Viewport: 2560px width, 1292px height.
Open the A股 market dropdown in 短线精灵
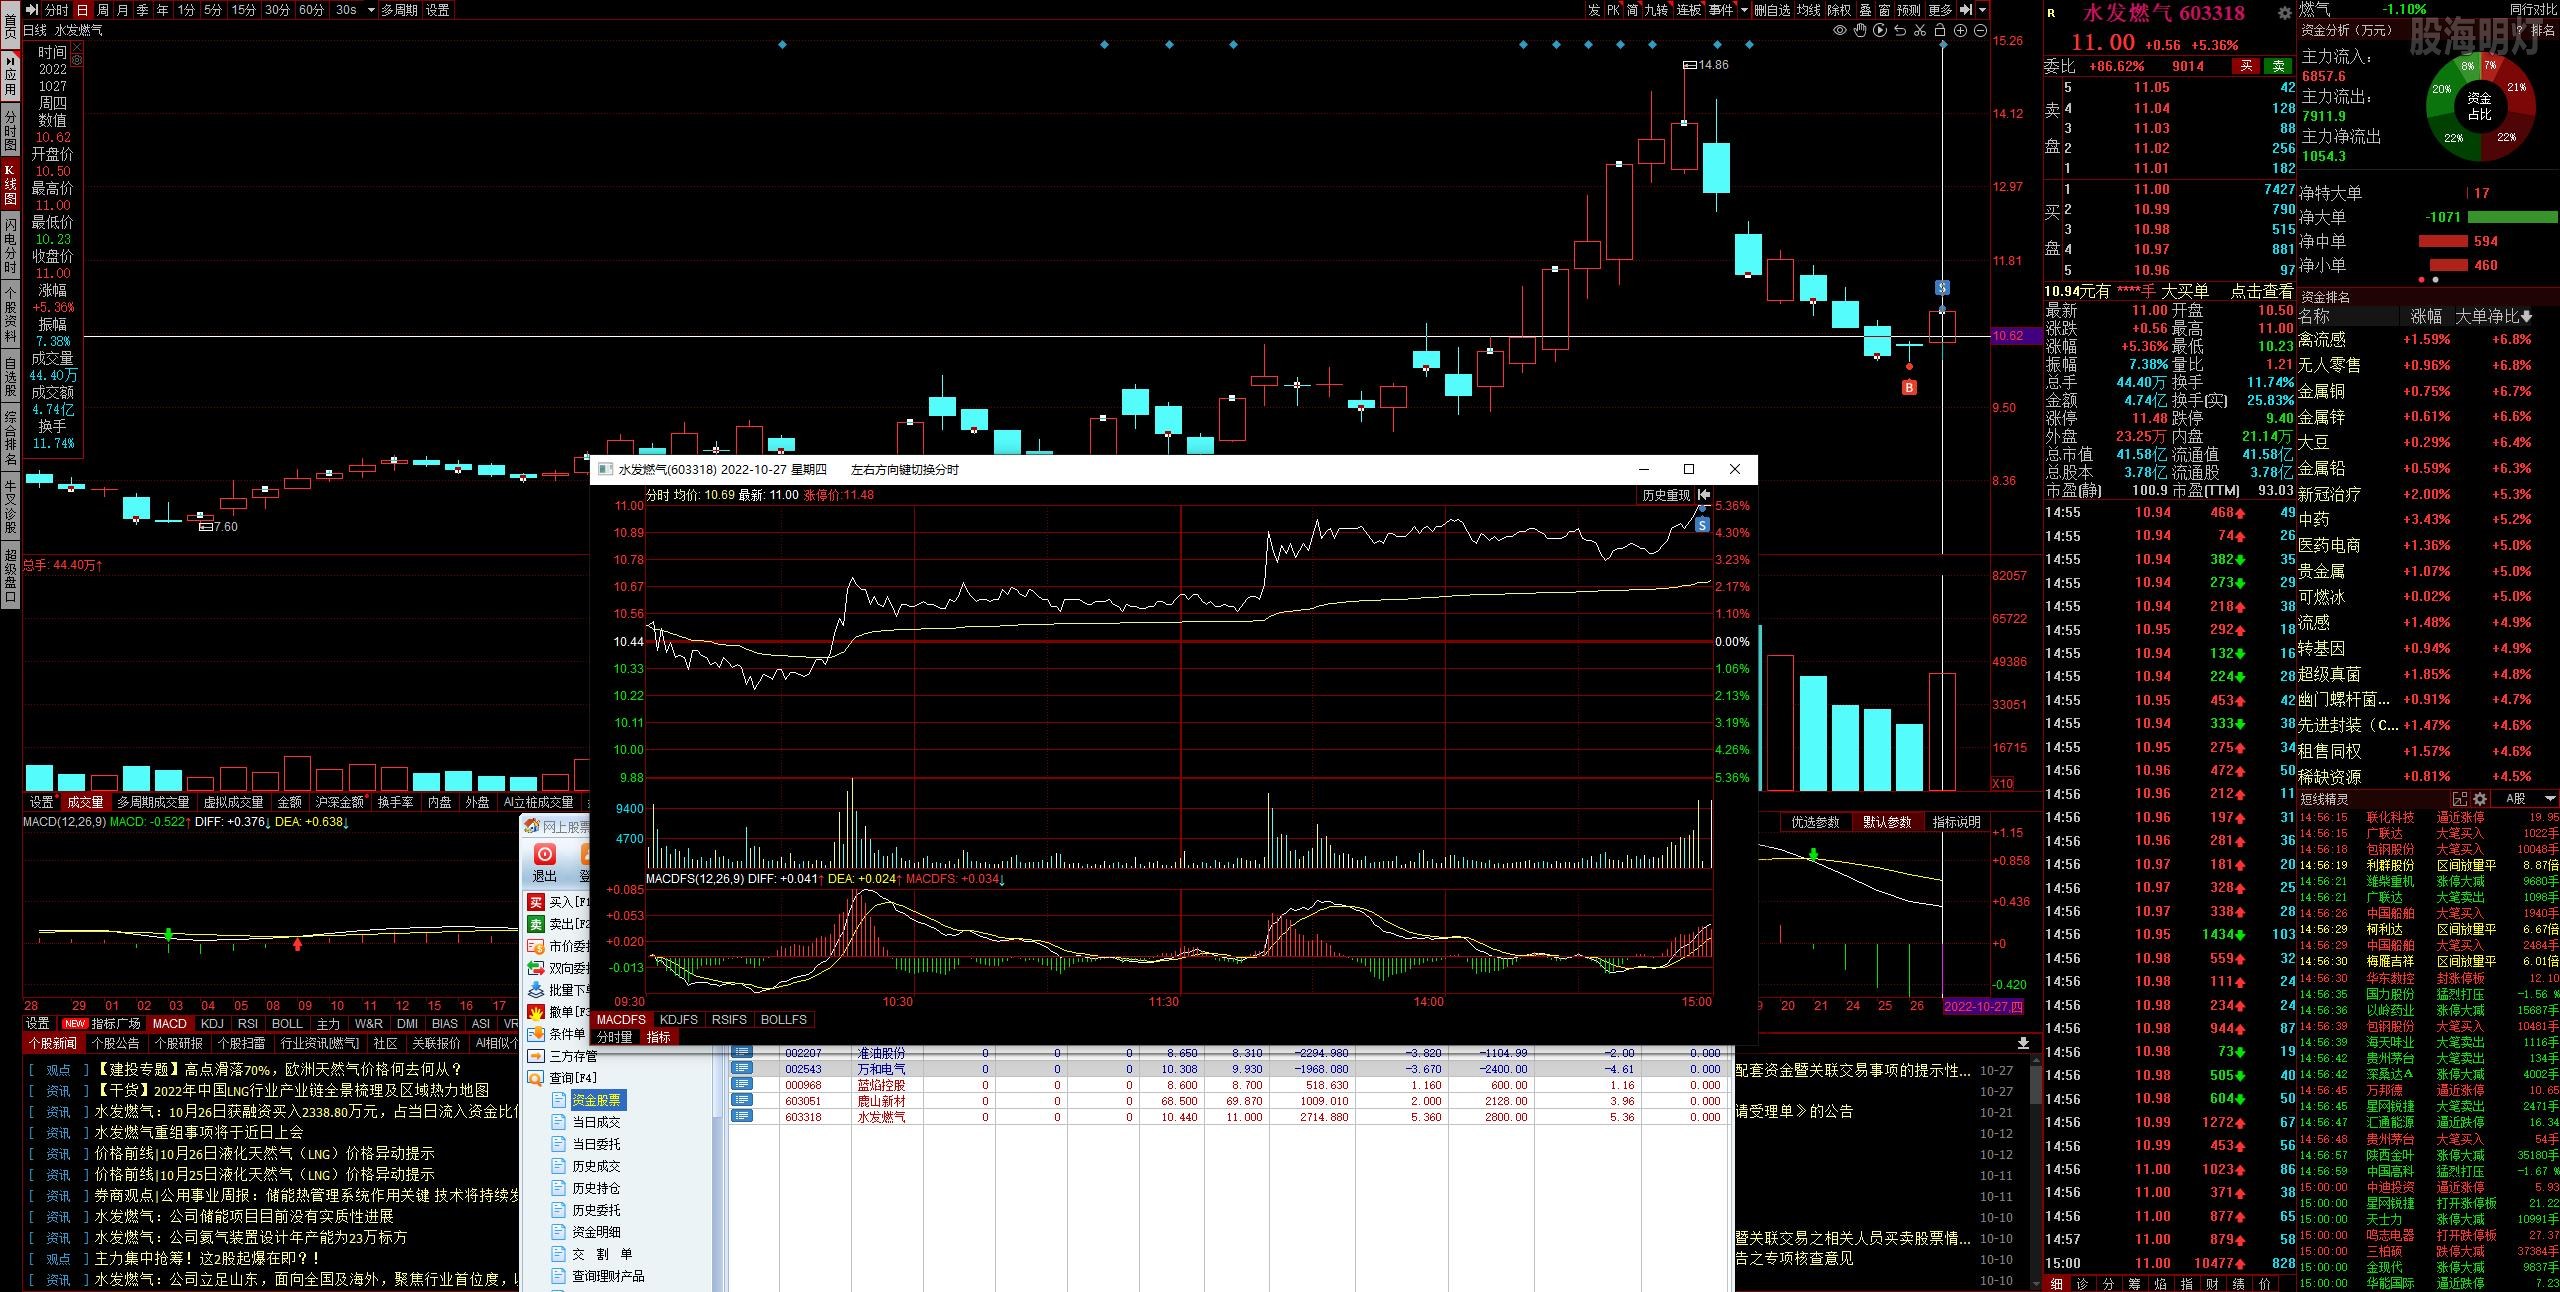coord(2549,799)
